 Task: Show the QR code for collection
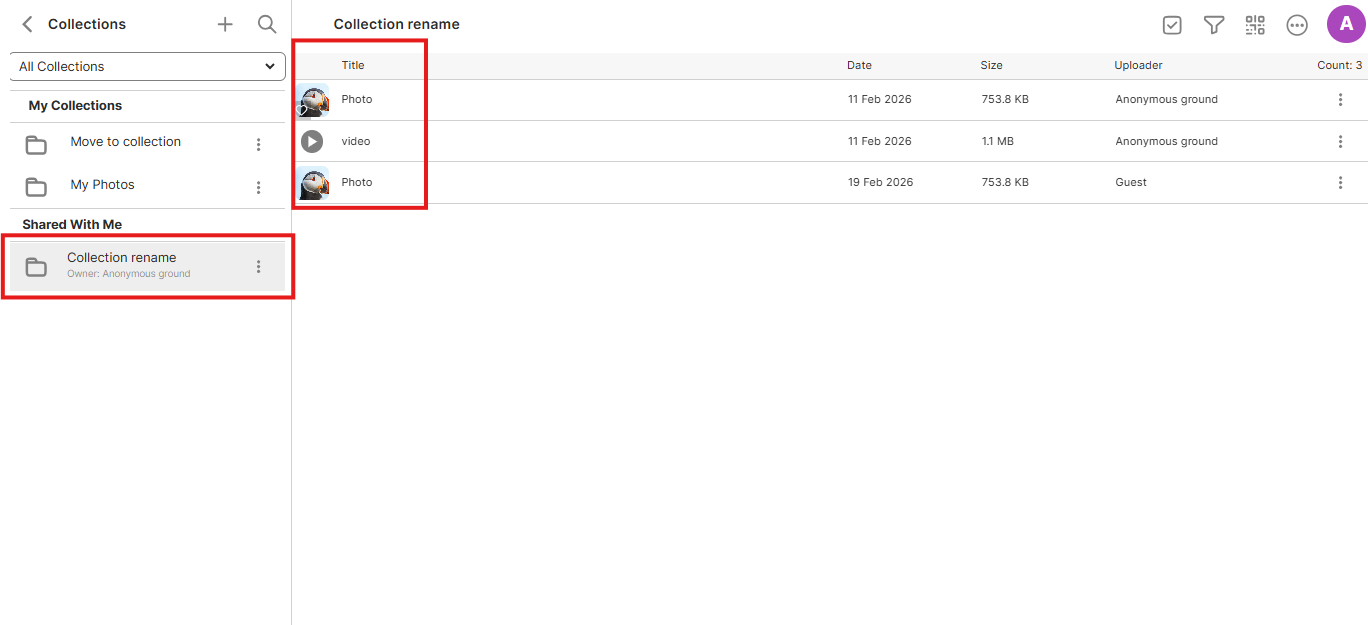coord(1255,25)
